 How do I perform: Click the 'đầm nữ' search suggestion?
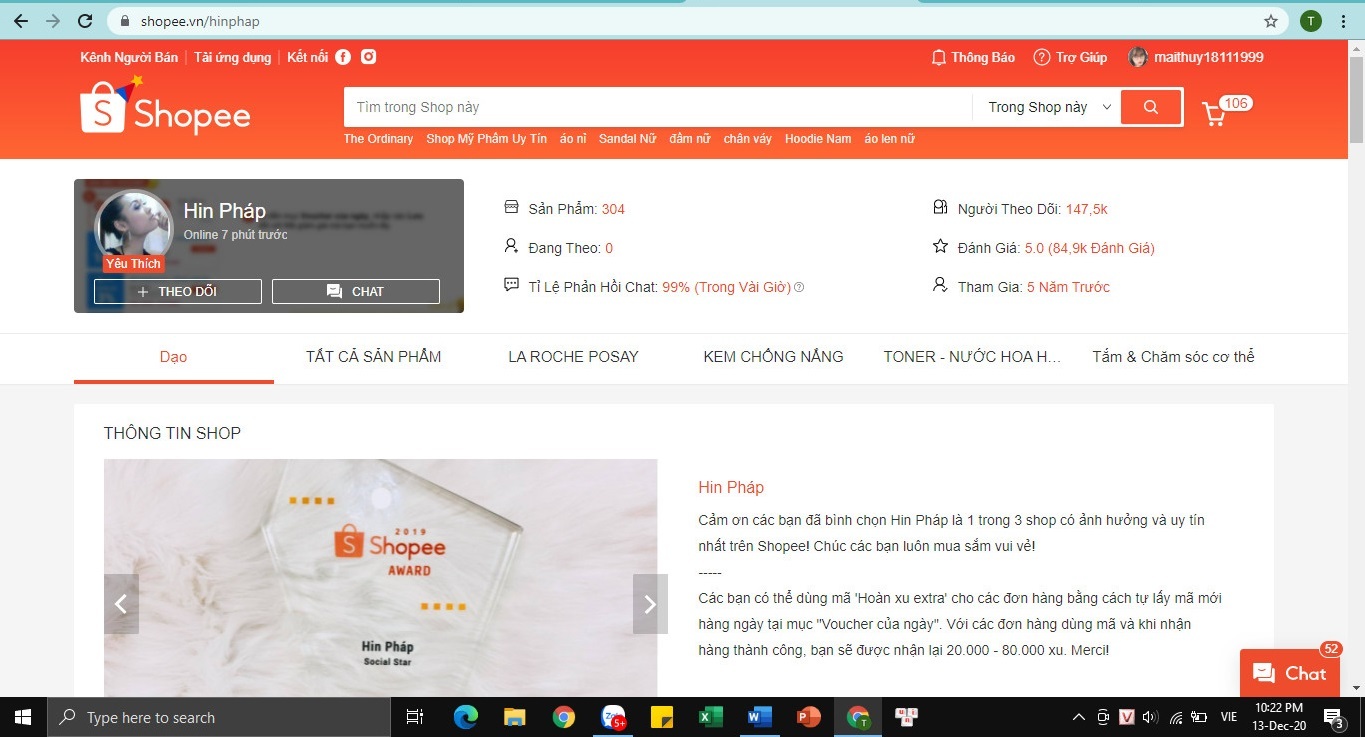click(690, 139)
